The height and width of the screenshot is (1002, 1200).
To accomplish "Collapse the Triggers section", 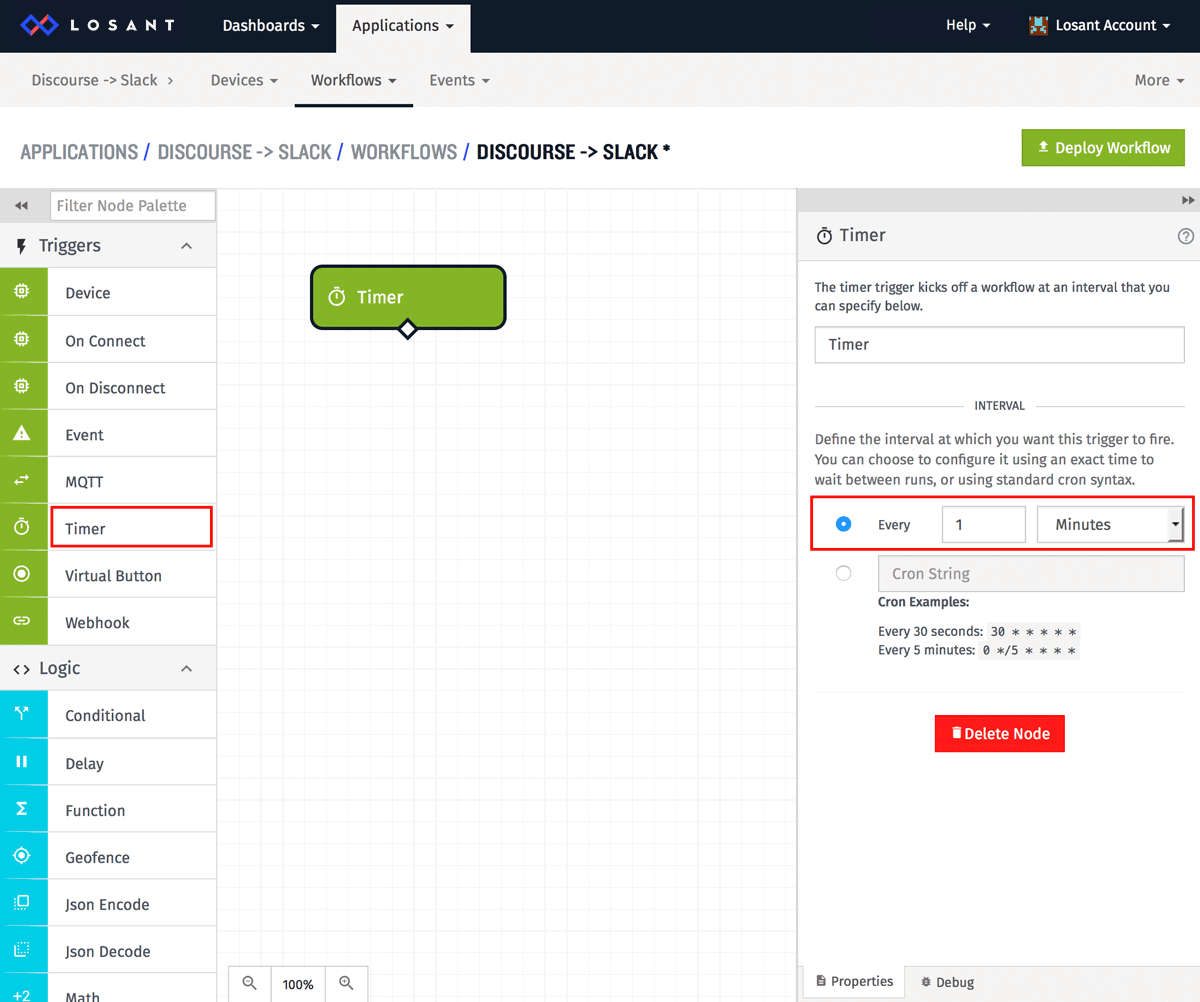I will pos(186,245).
